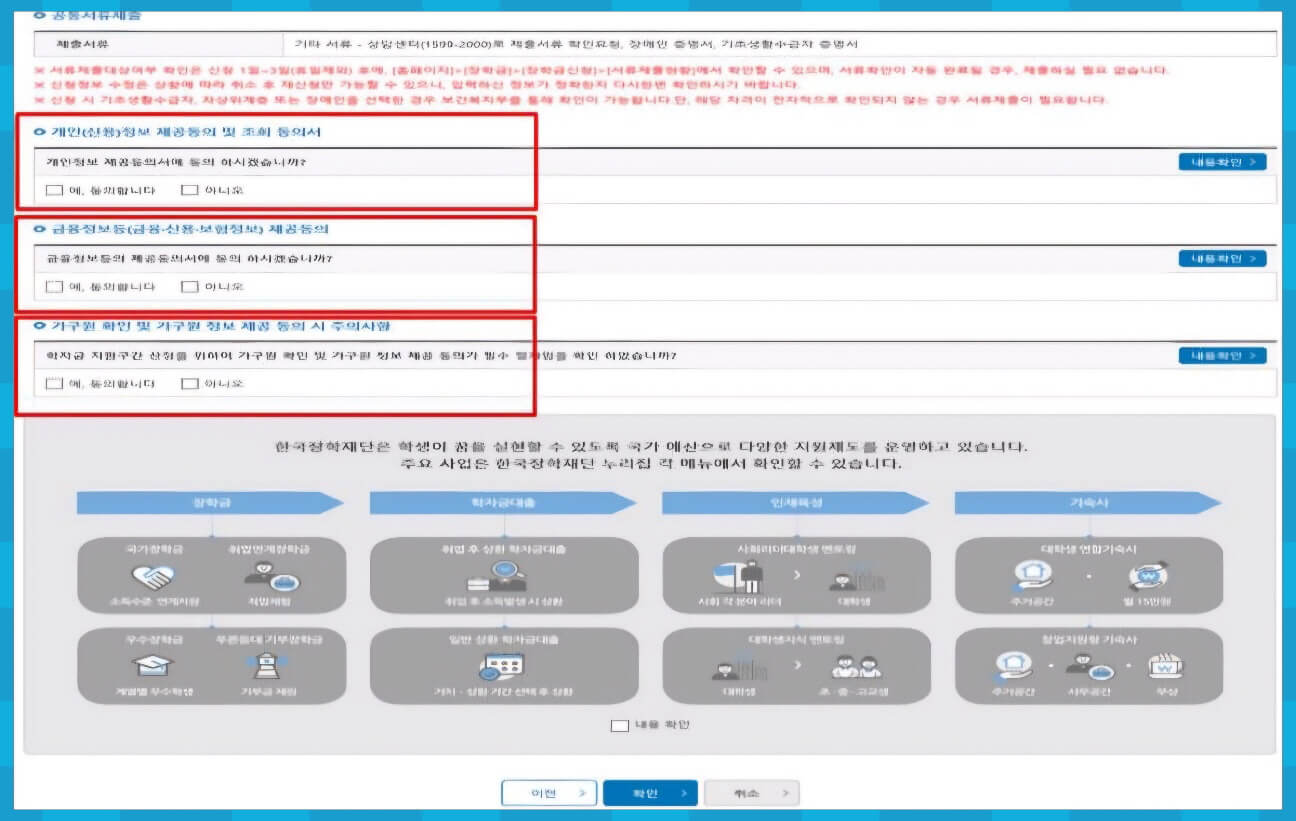The width and height of the screenshot is (1296, 821).
Task: Click the graduation cap icon under 우수장학금
Action: 153,666
